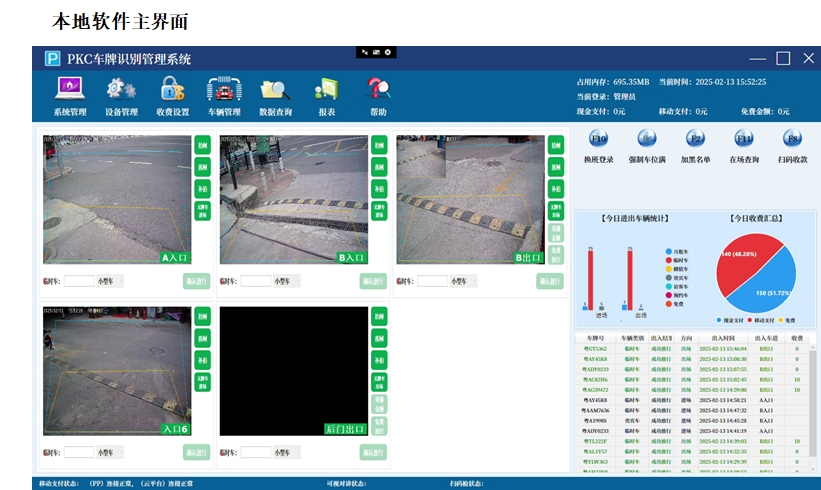Click the F11 在场查询 on-site query button
Screen dimensions: 821x490
[744, 140]
